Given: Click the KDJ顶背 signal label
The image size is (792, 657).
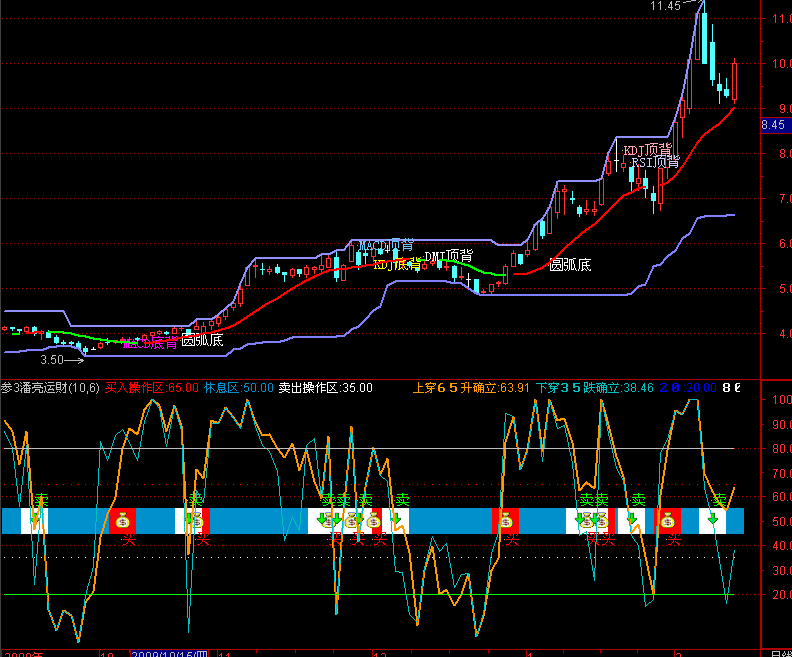Looking at the screenshot, I should coord(648,150).
